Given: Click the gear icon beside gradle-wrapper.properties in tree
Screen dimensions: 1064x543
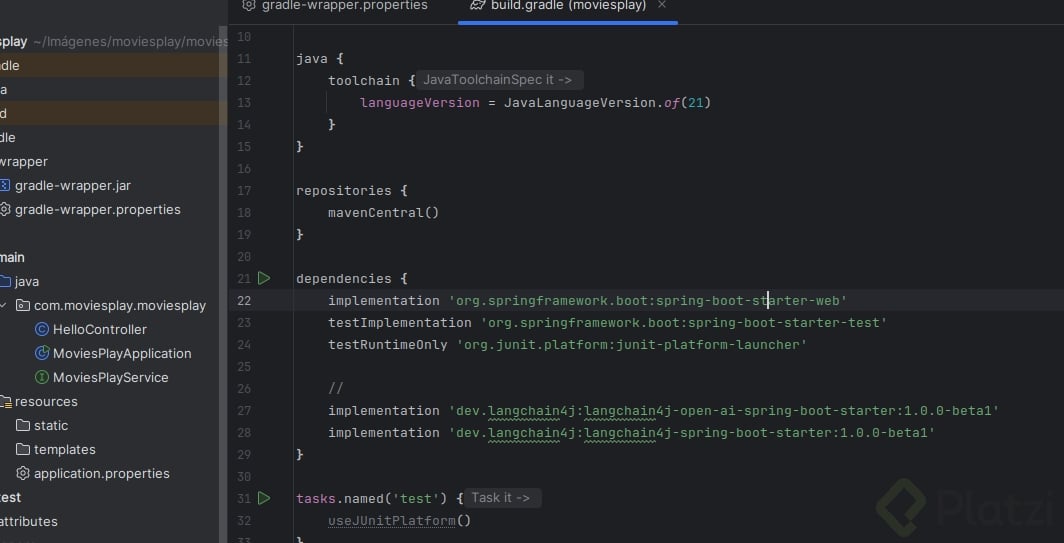Looking at the screenshot, I should point(5,210).
